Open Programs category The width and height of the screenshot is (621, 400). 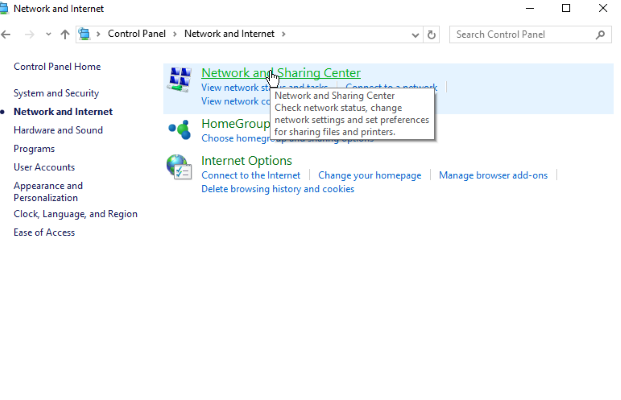coord(34,149)
